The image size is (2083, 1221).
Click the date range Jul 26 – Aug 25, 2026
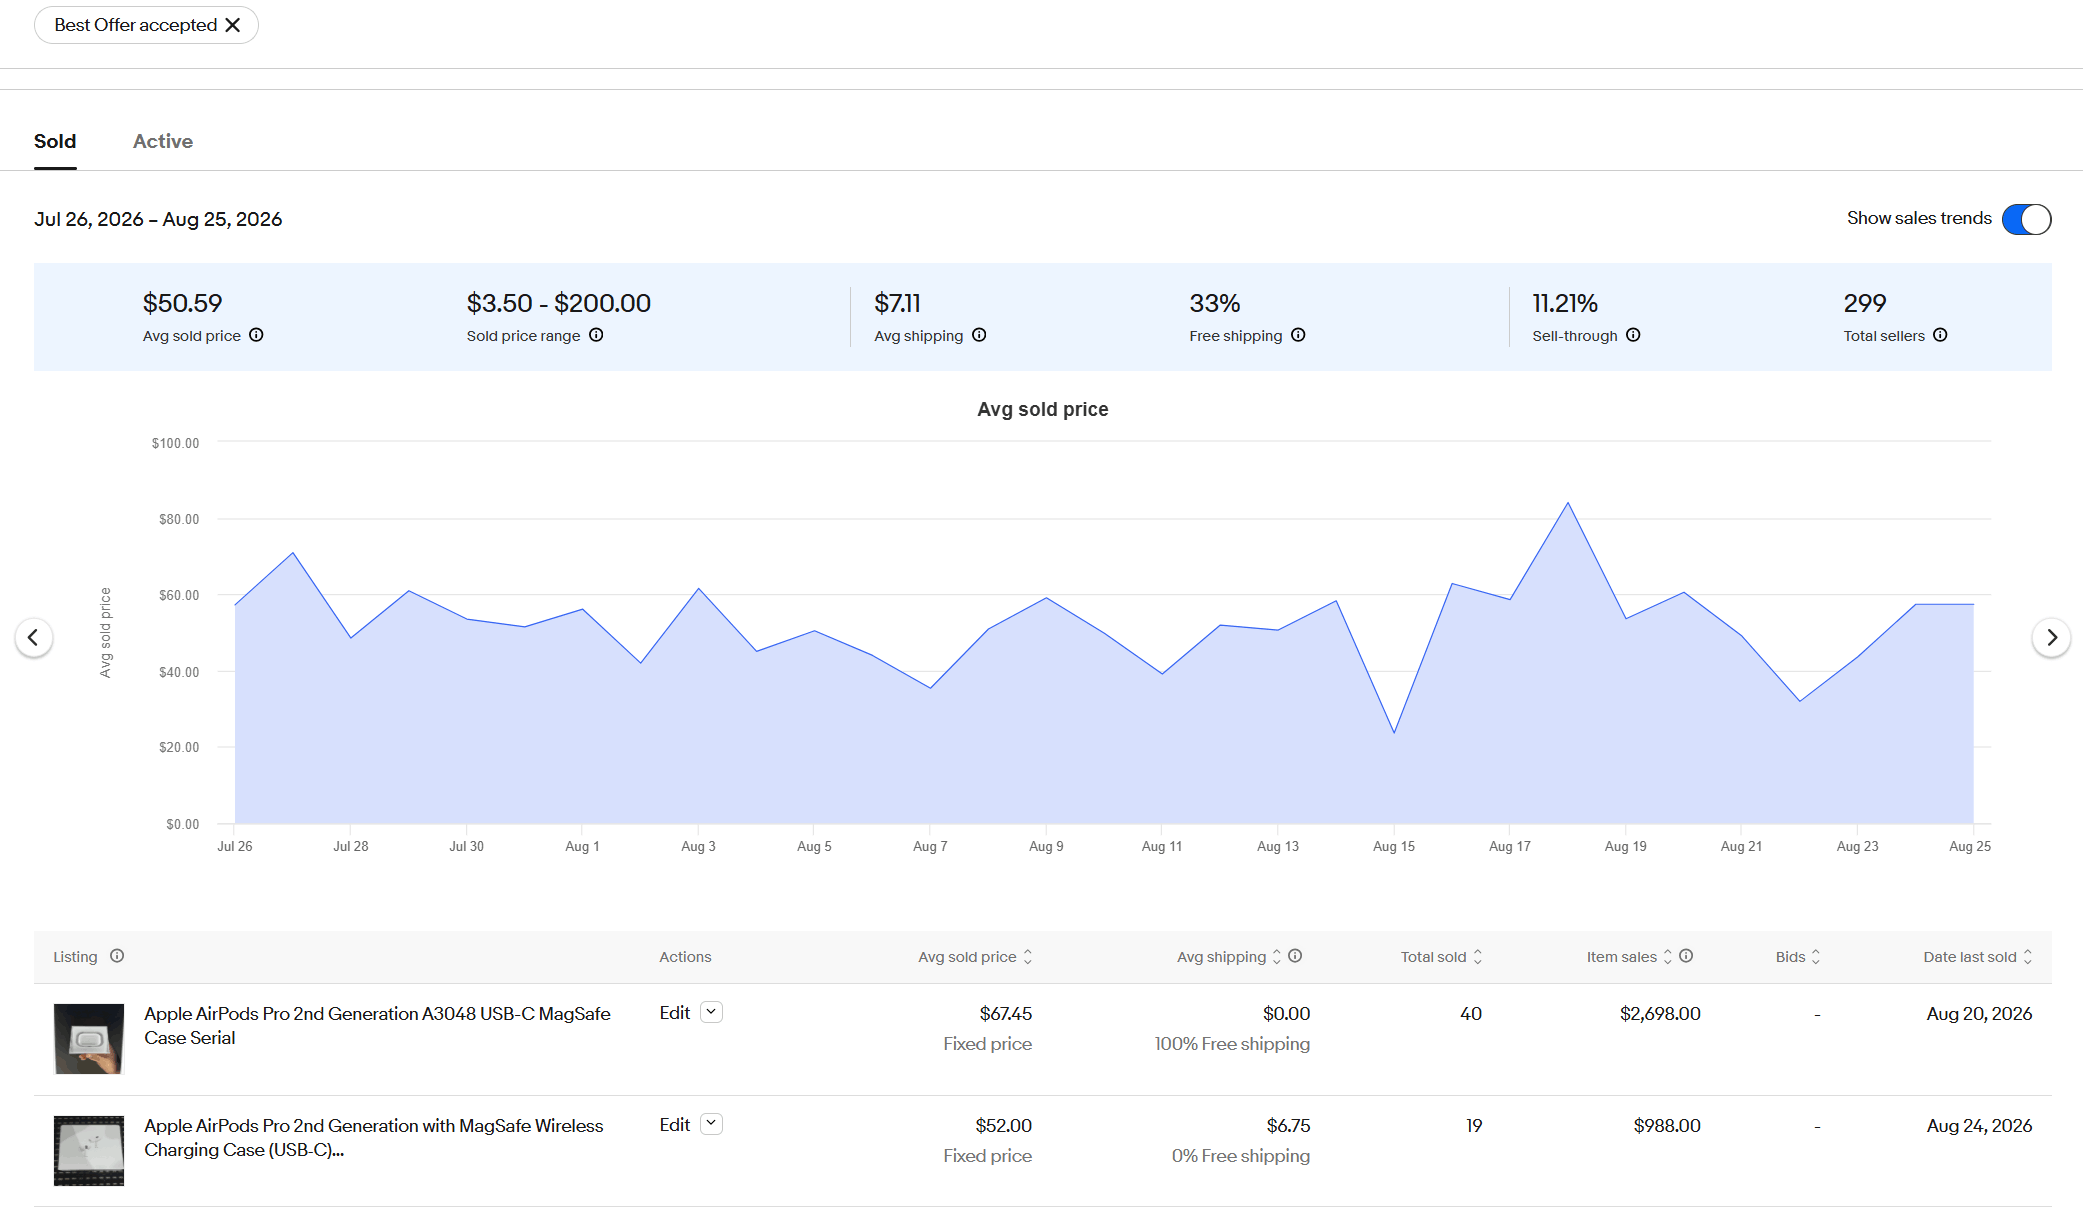point(158,219)
